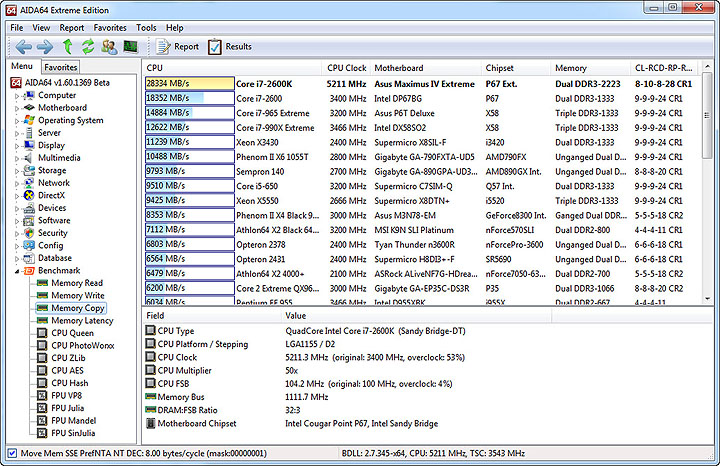Sort by the CPU Clock column header
This screenshot has width=720, height=466.
click(x=346, y=68)
